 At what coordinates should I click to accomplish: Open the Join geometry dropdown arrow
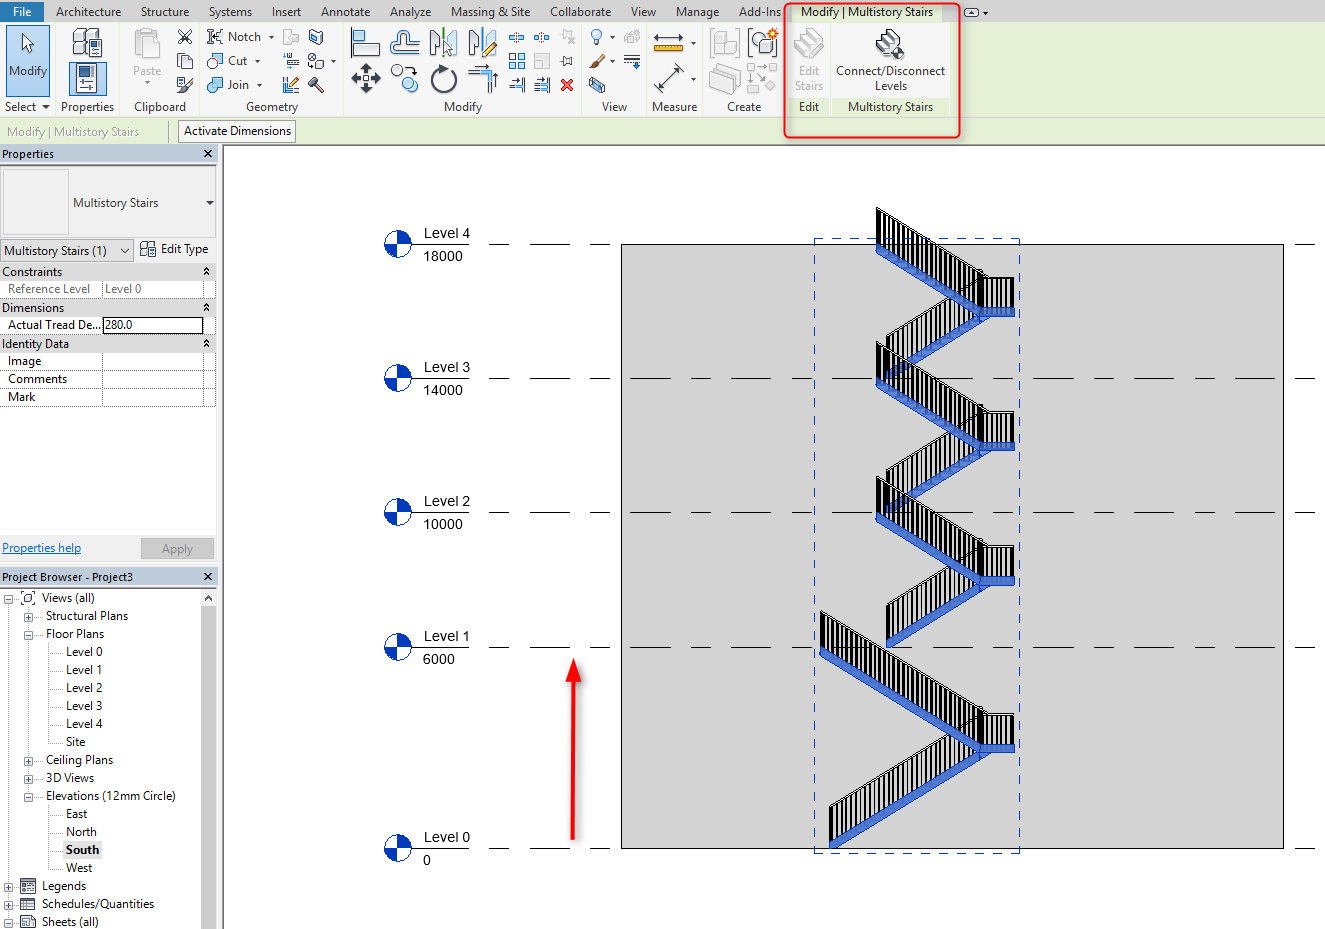pos(259,85)
